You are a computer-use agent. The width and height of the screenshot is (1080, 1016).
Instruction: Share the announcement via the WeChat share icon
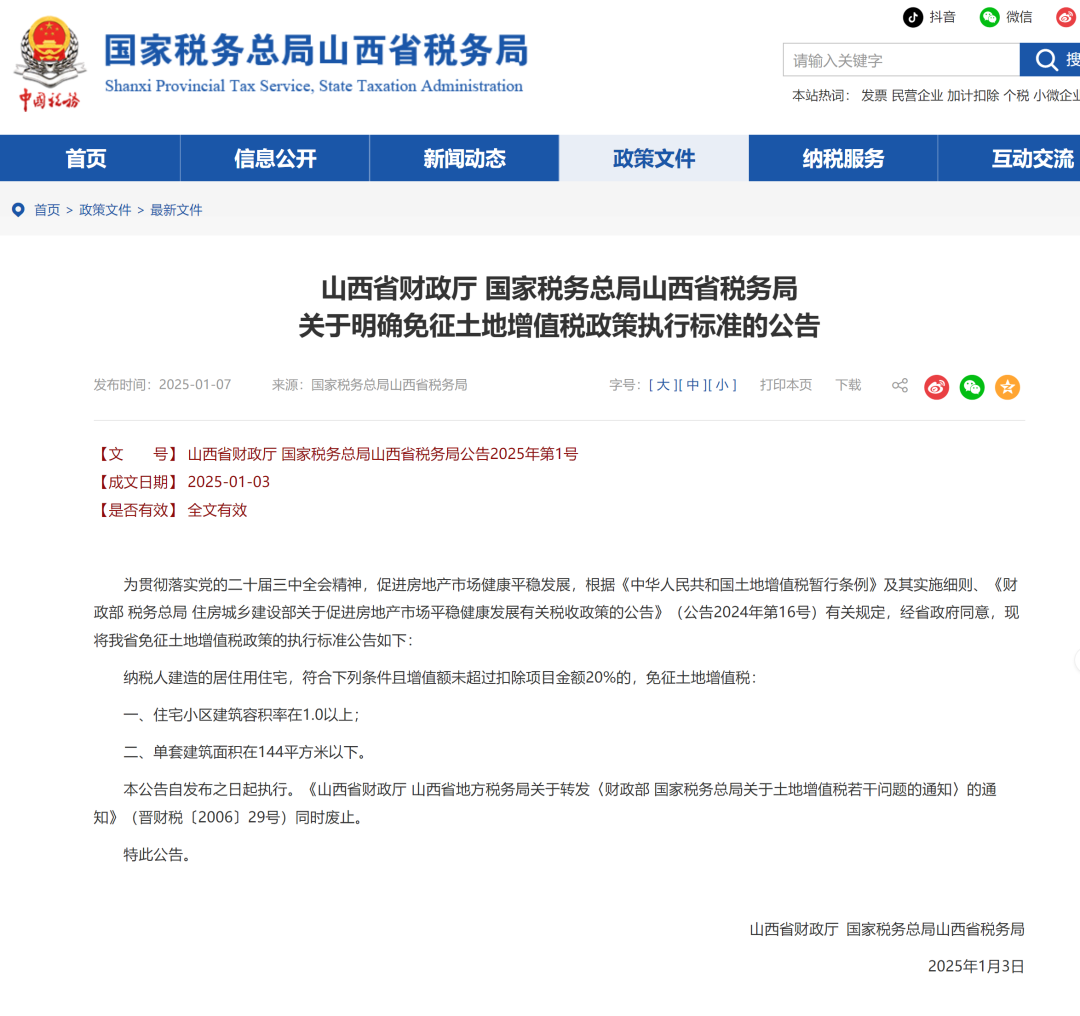click(x=971, y=386)
